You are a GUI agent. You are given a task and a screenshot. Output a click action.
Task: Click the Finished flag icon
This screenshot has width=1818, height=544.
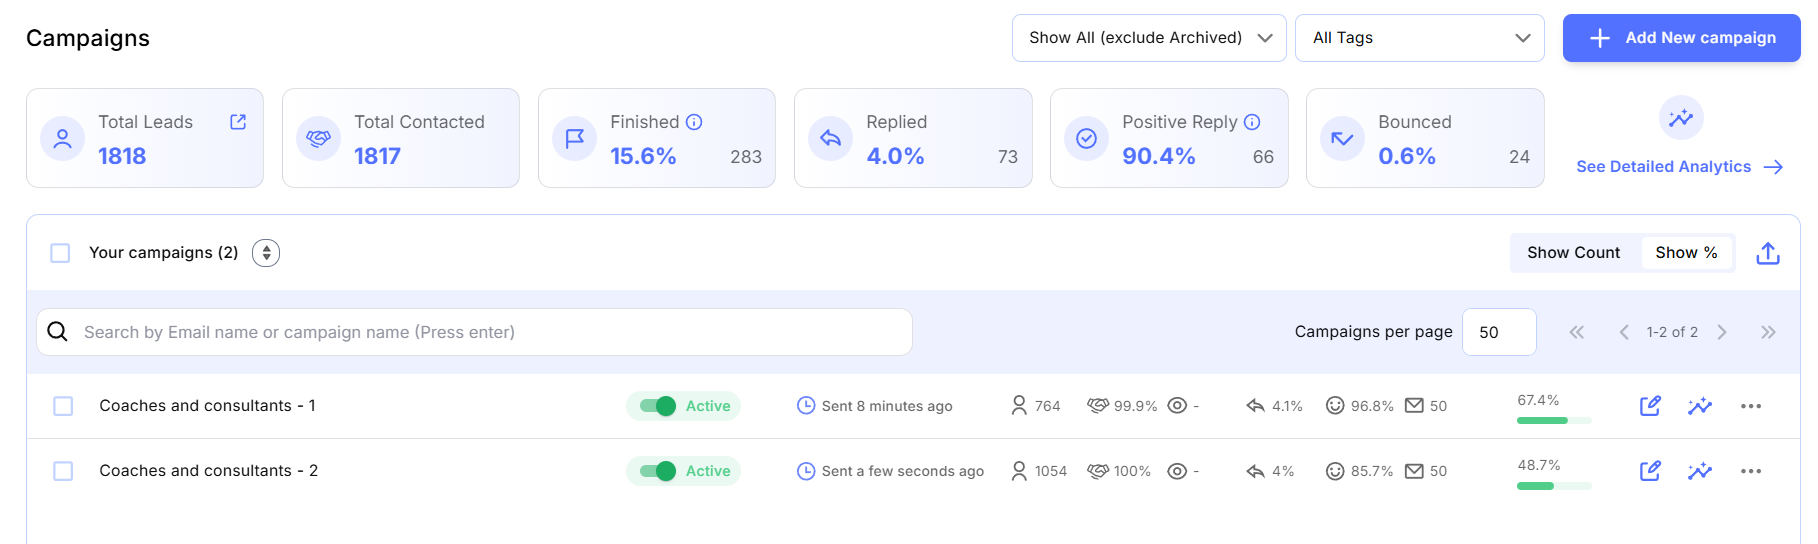click(575, 138)
